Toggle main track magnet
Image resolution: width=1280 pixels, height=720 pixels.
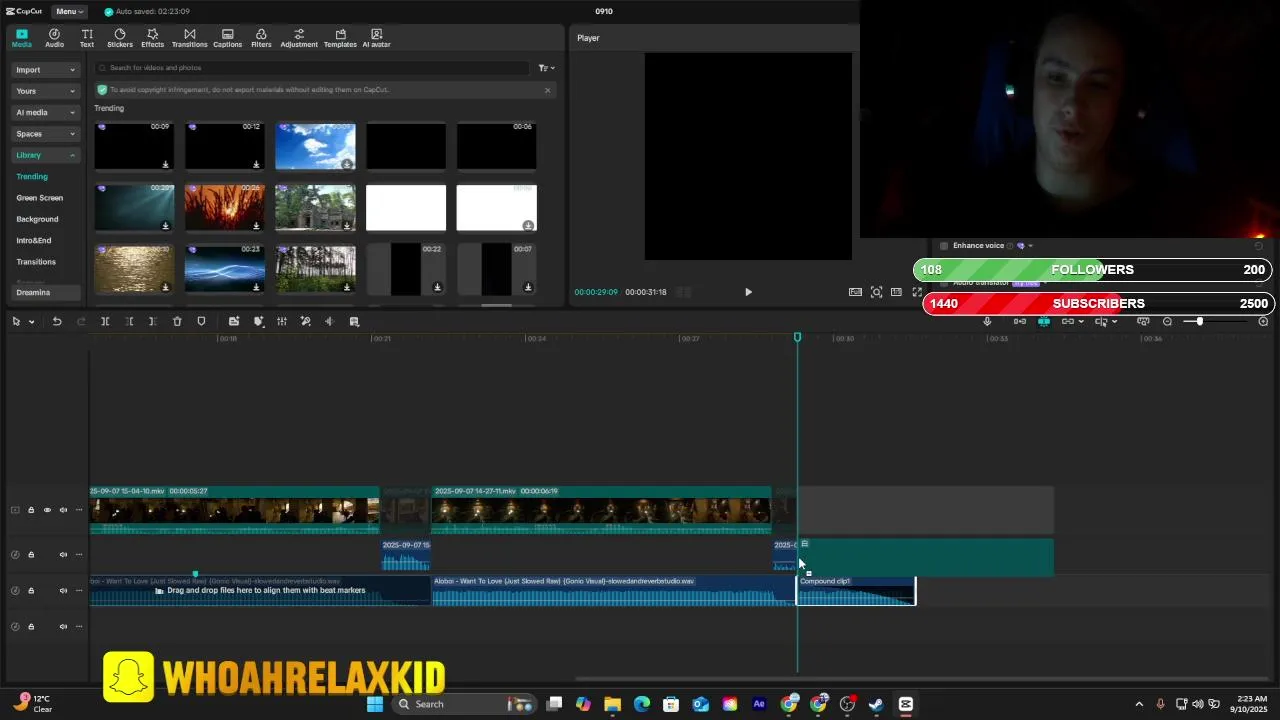pos(1019,321)
